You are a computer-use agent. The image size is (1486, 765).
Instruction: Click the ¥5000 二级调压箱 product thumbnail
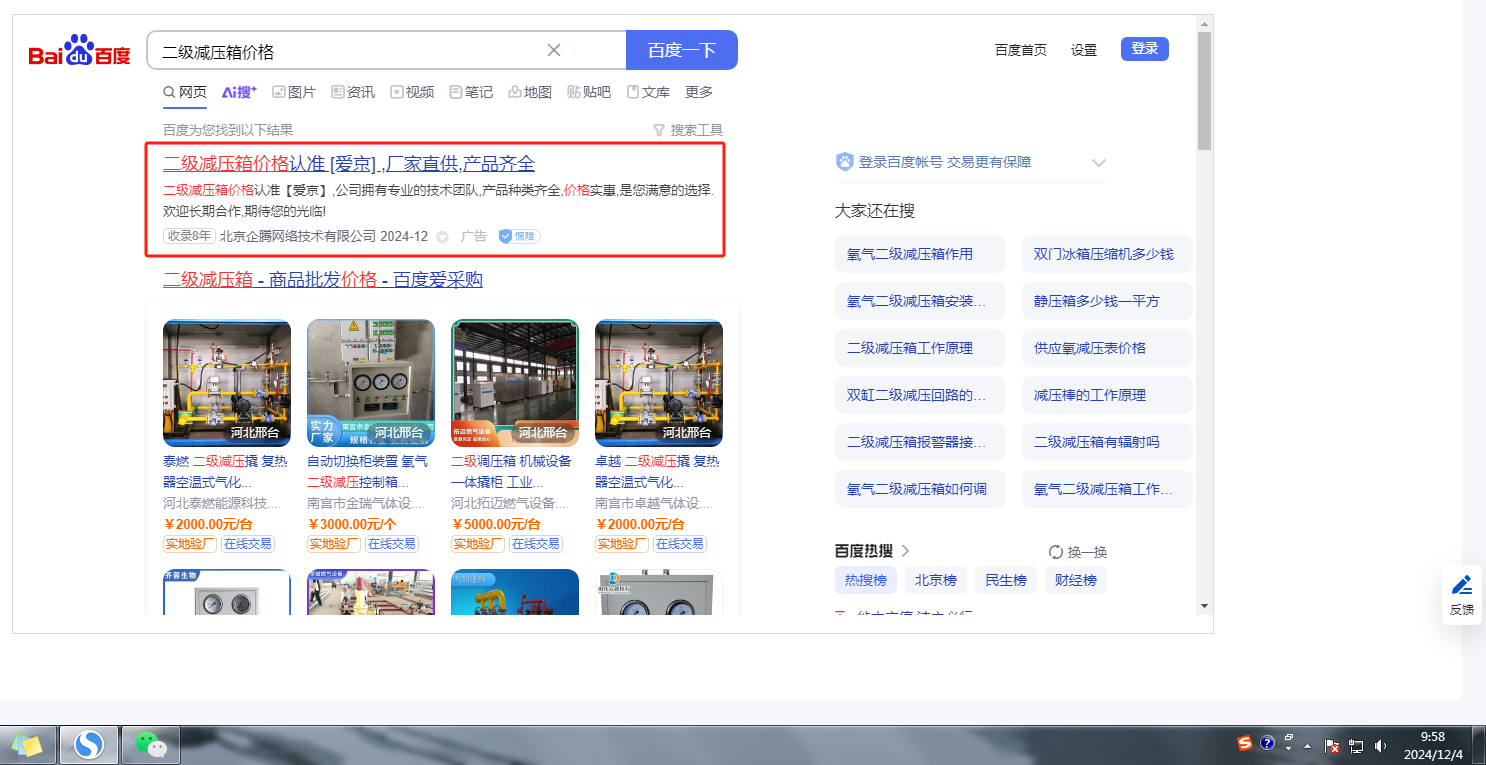515,383
